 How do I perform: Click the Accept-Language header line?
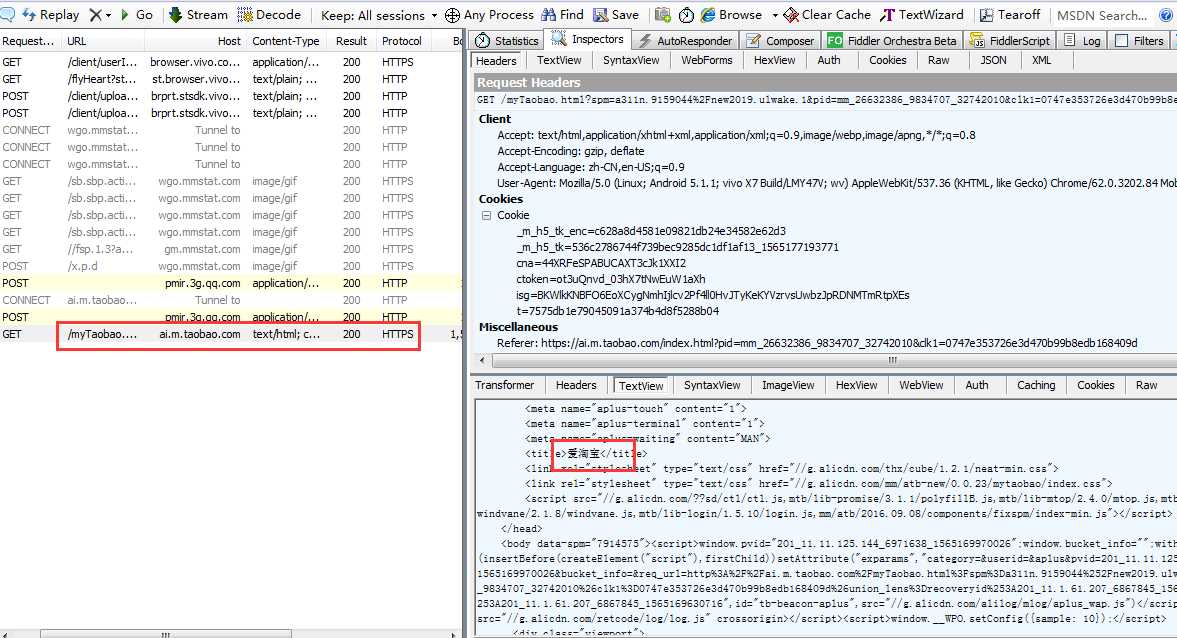point(591,167)
